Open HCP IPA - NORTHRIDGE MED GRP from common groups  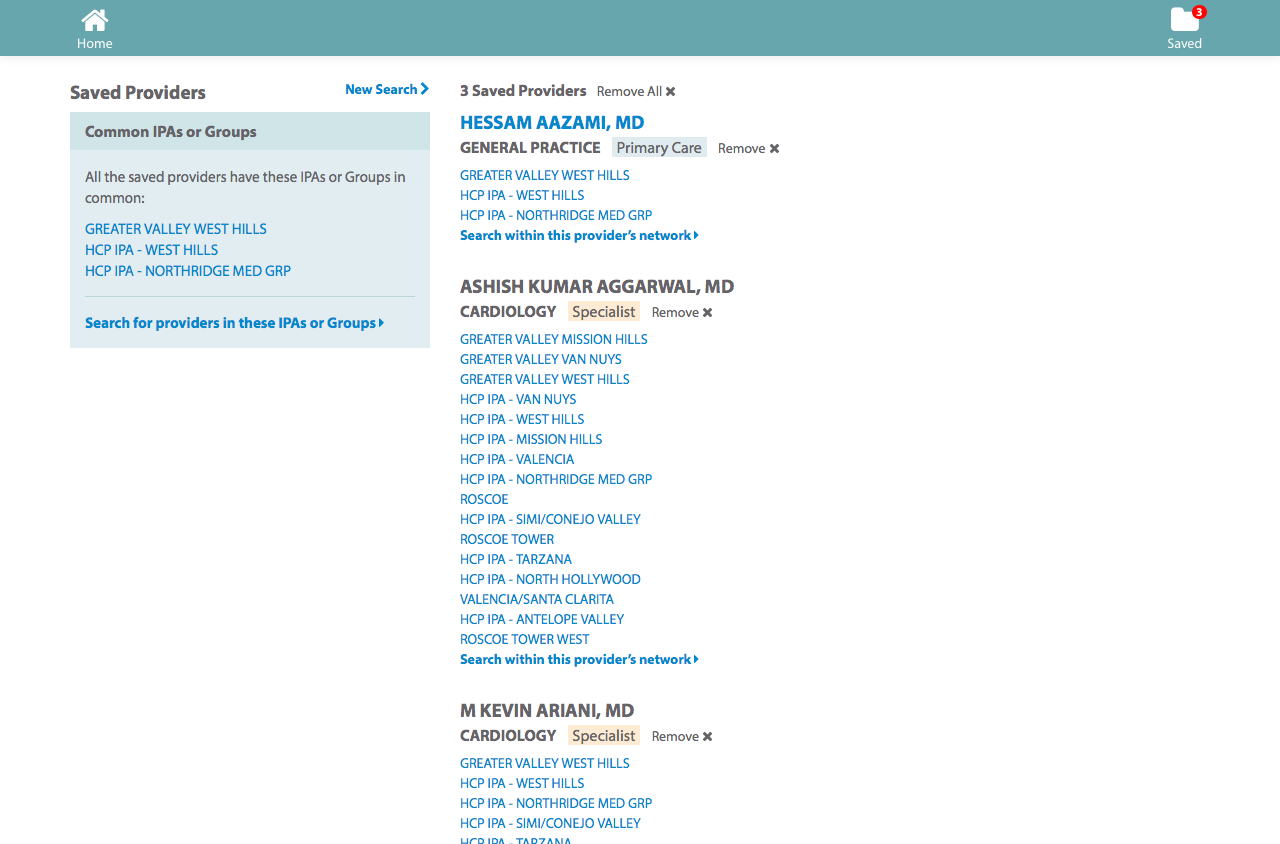click(x=188, y=270)
